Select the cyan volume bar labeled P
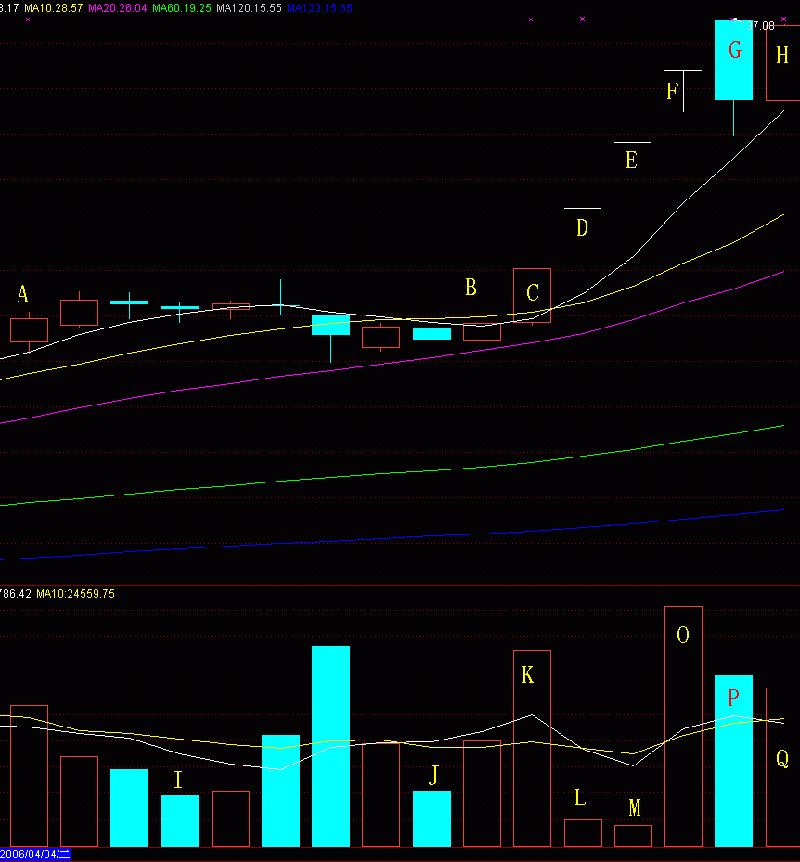The image size is (800, 862). click(734, 760)
